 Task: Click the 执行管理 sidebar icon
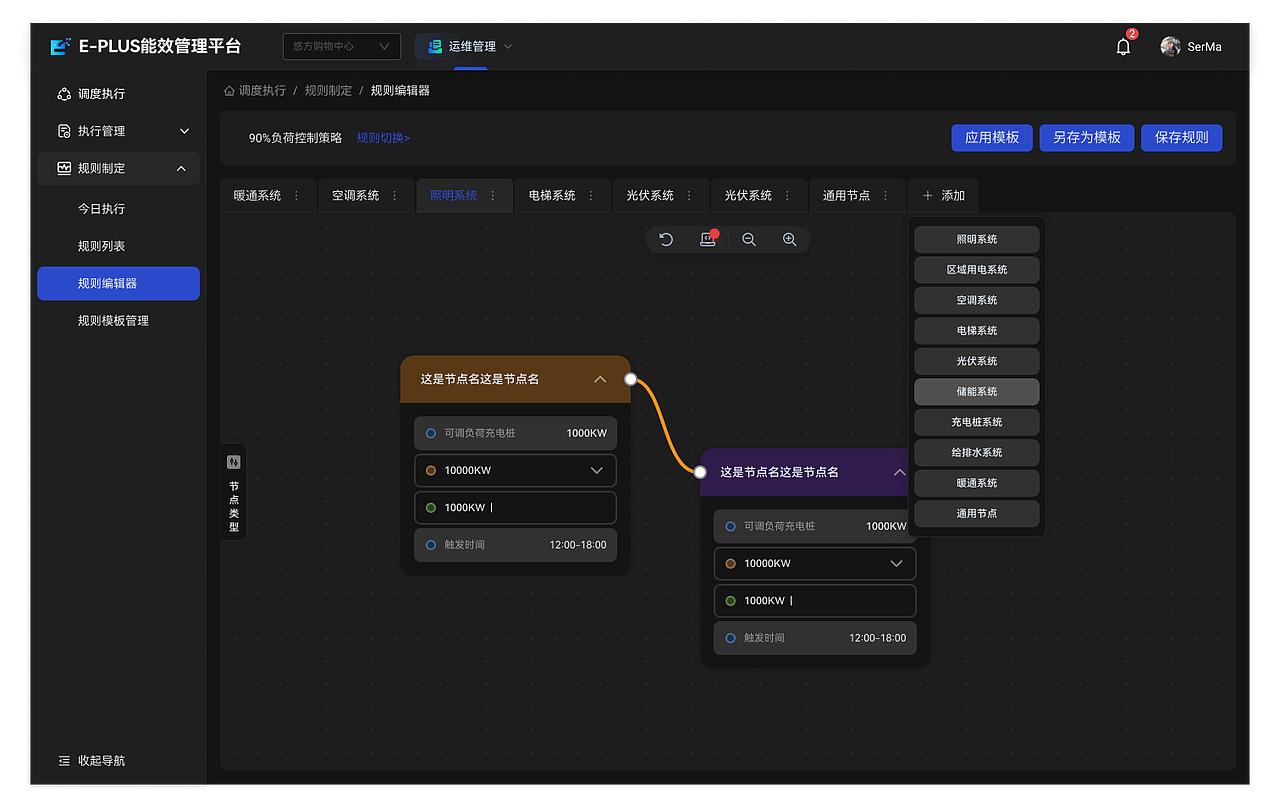coord(64,131)
